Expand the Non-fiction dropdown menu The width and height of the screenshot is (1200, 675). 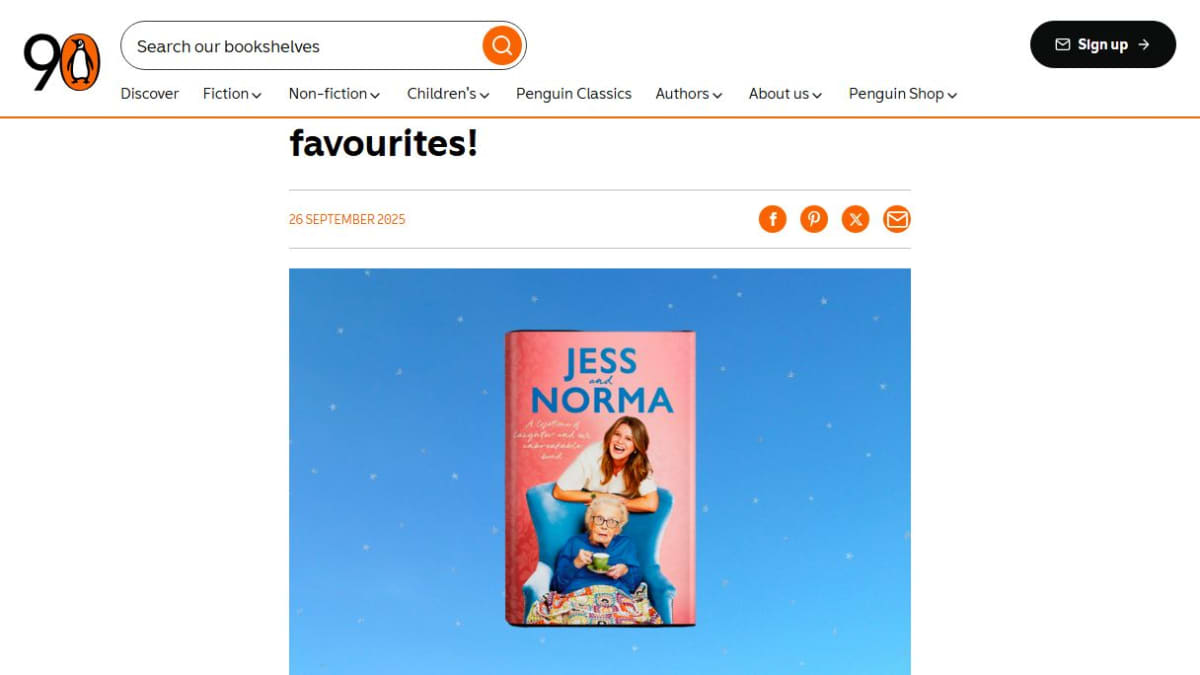point(335,94)
